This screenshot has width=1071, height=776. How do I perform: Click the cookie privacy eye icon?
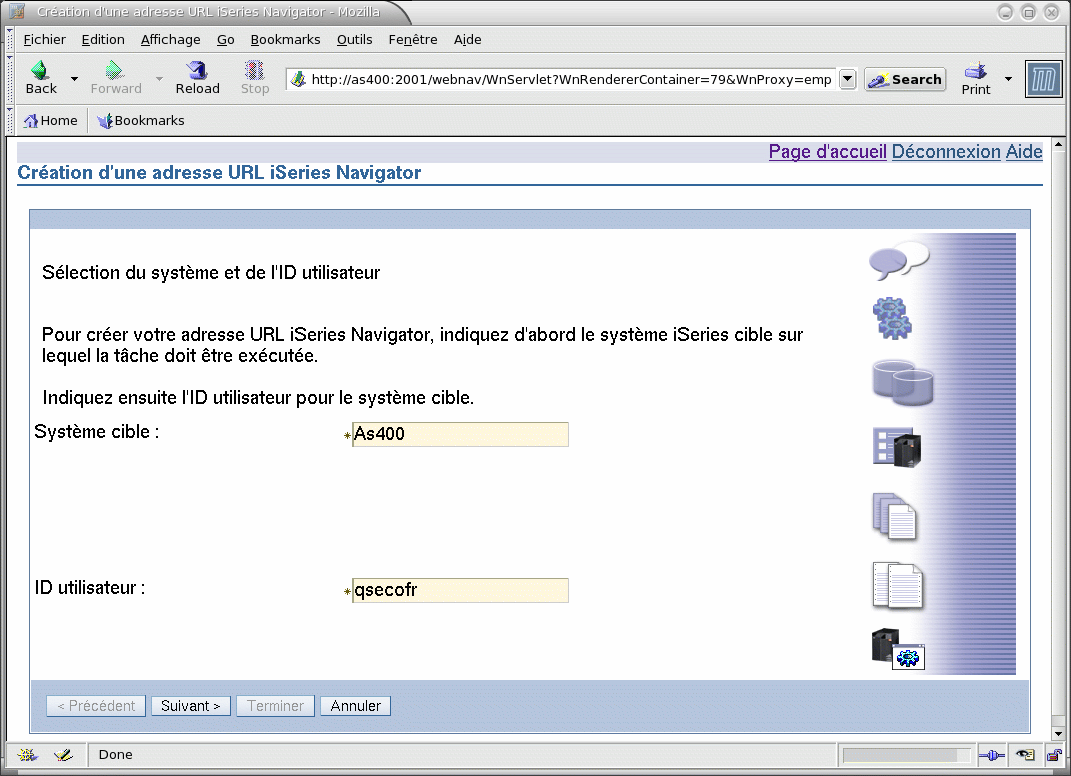coord(1025,755)
